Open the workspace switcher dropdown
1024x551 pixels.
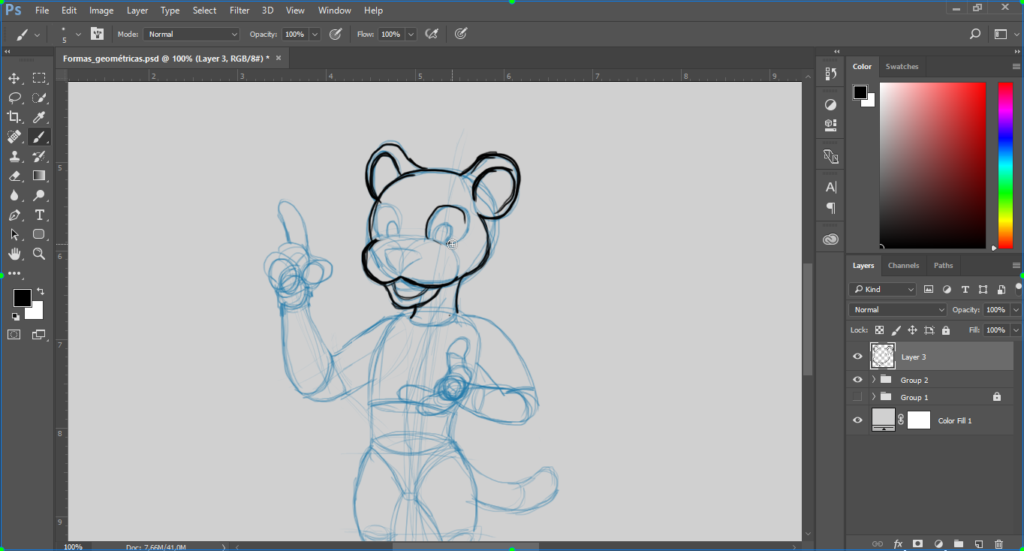[x=1004, y=34]
